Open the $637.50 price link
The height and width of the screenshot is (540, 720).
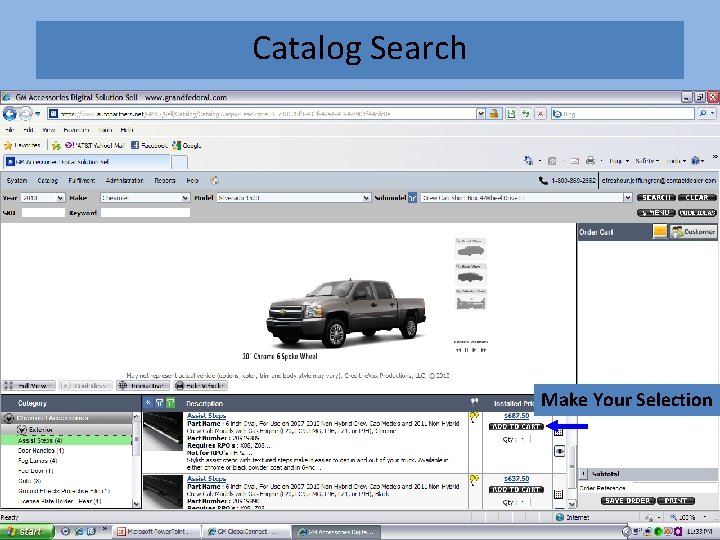(x=517, y=479)
